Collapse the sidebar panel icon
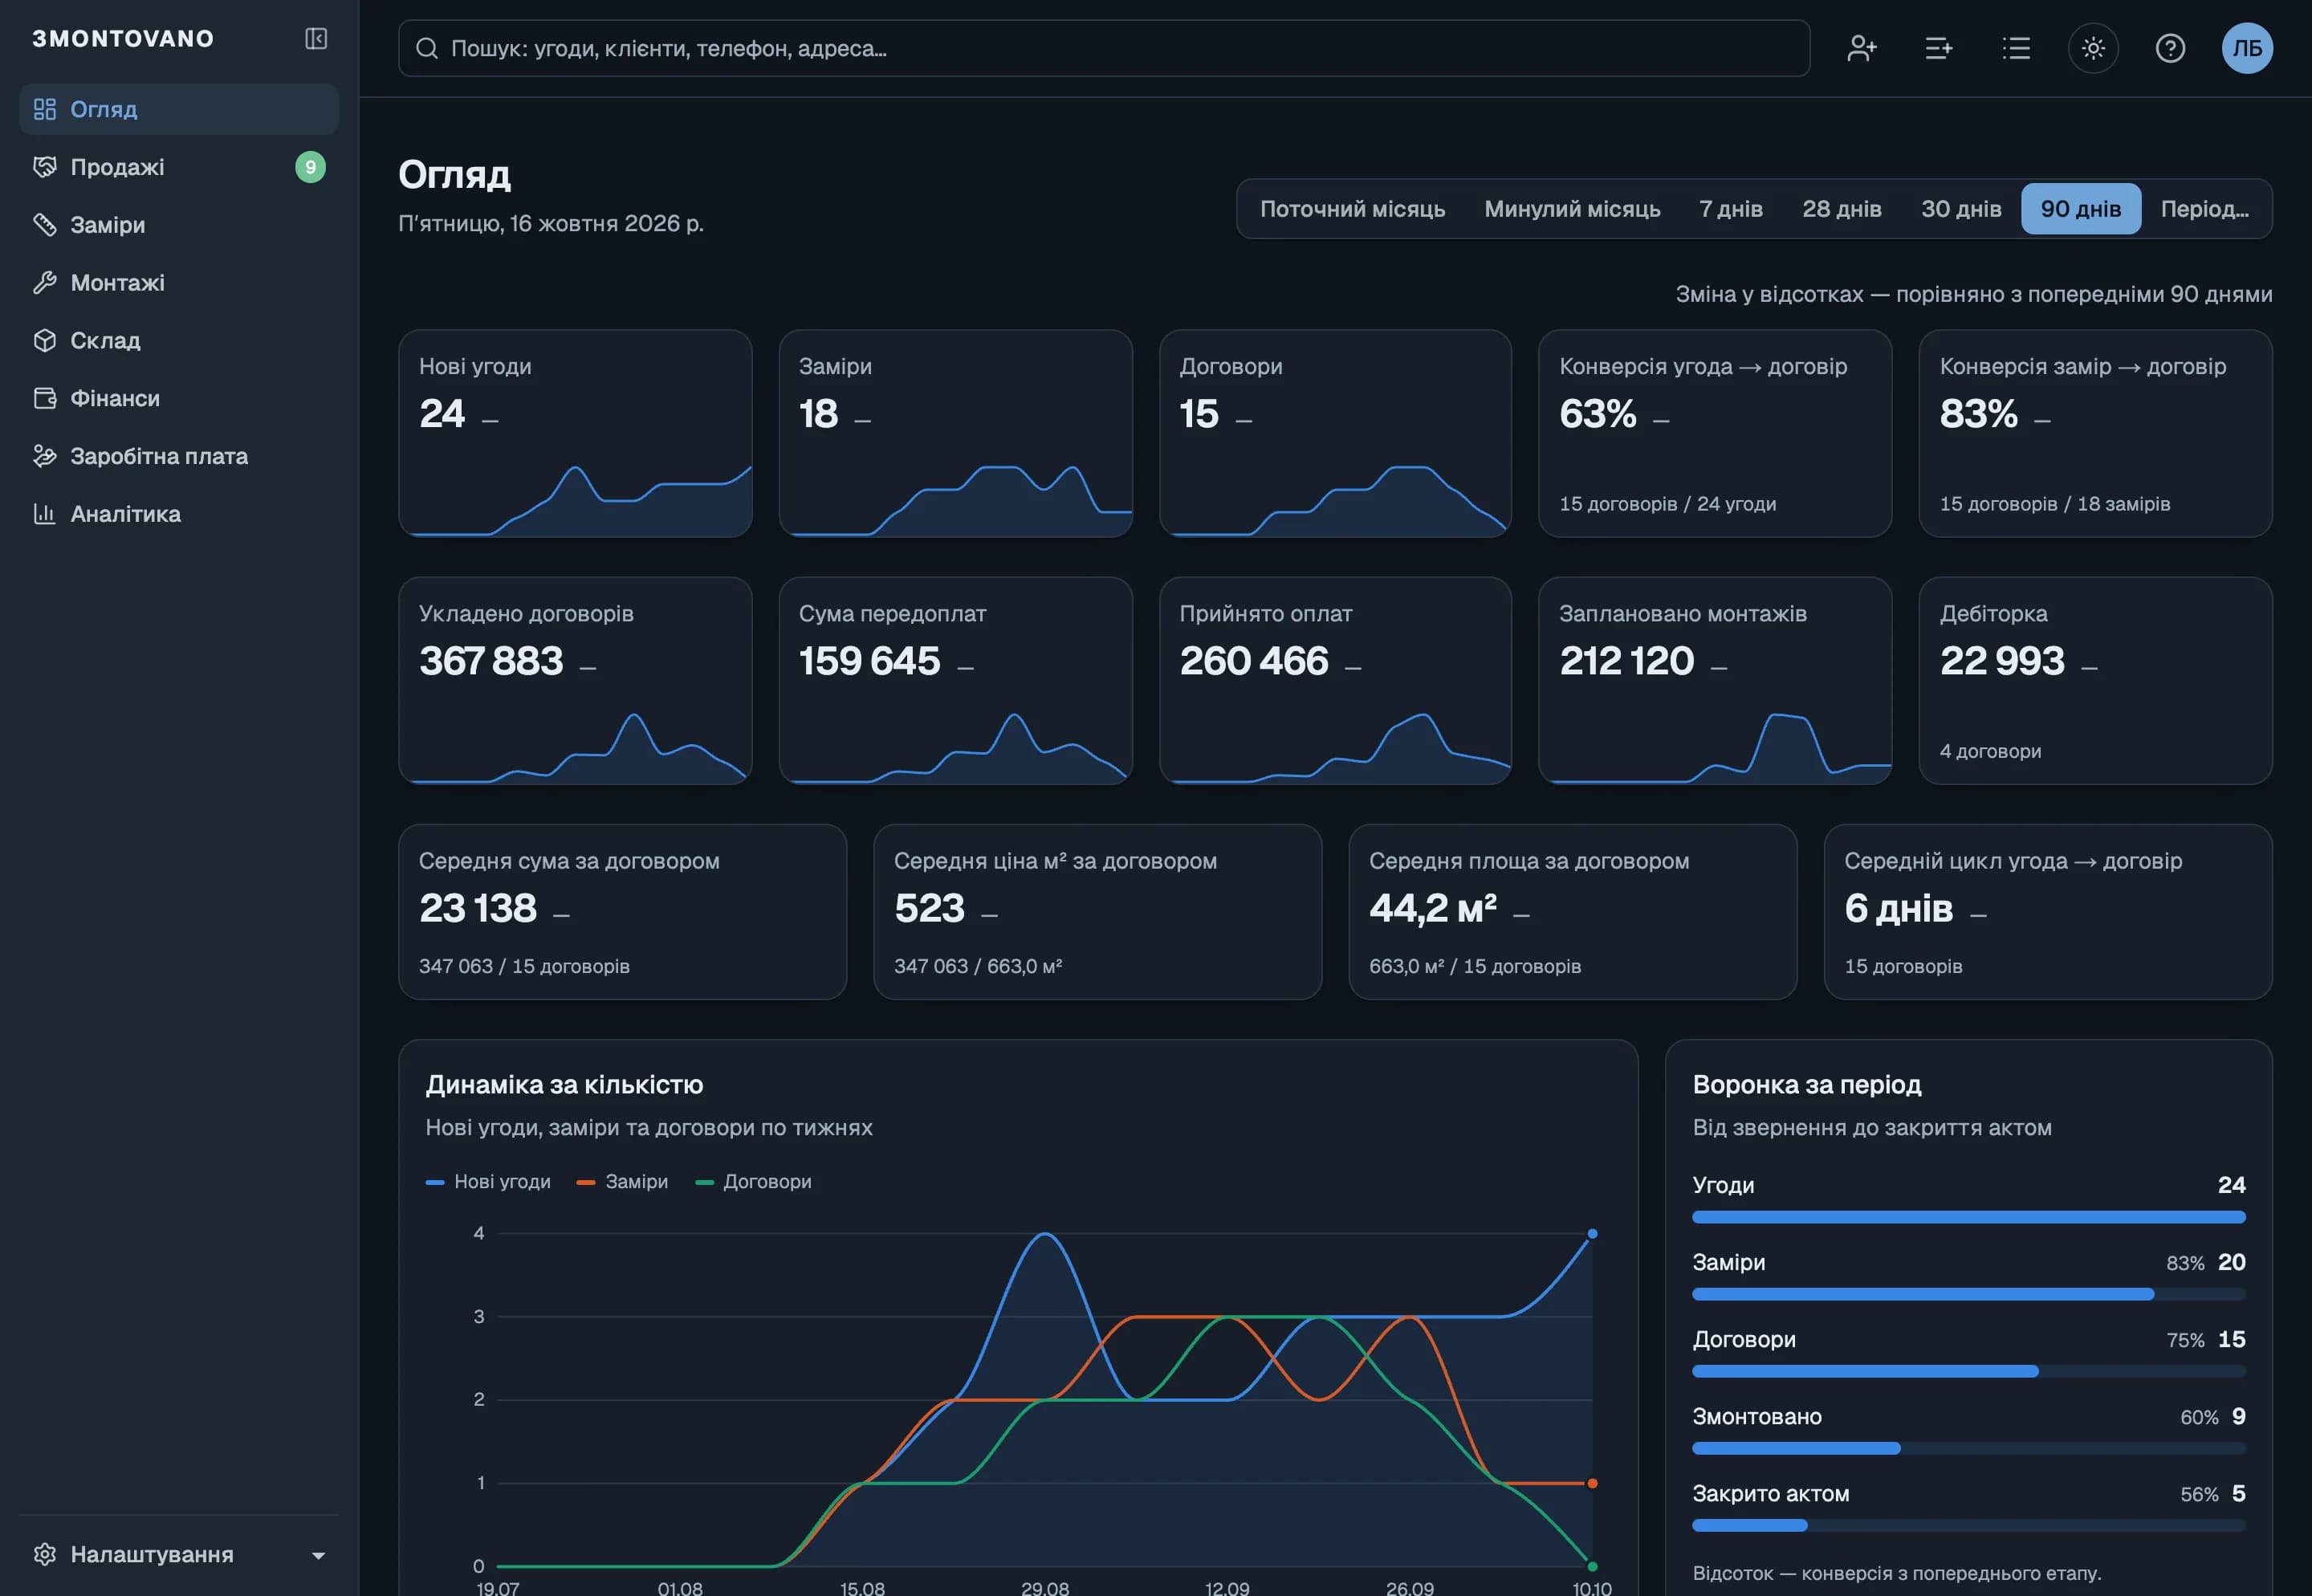The image size is (2312, 1596). (316, 39)
